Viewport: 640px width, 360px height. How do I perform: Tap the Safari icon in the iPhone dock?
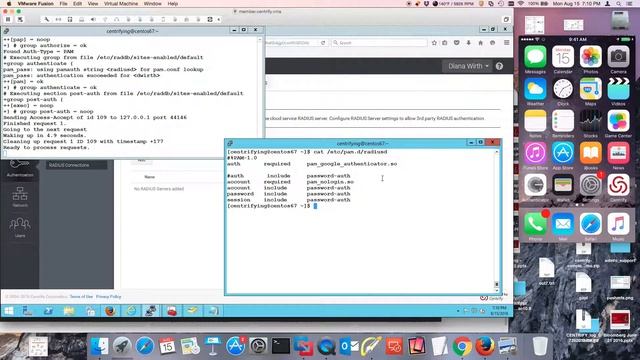click(591, 224)
